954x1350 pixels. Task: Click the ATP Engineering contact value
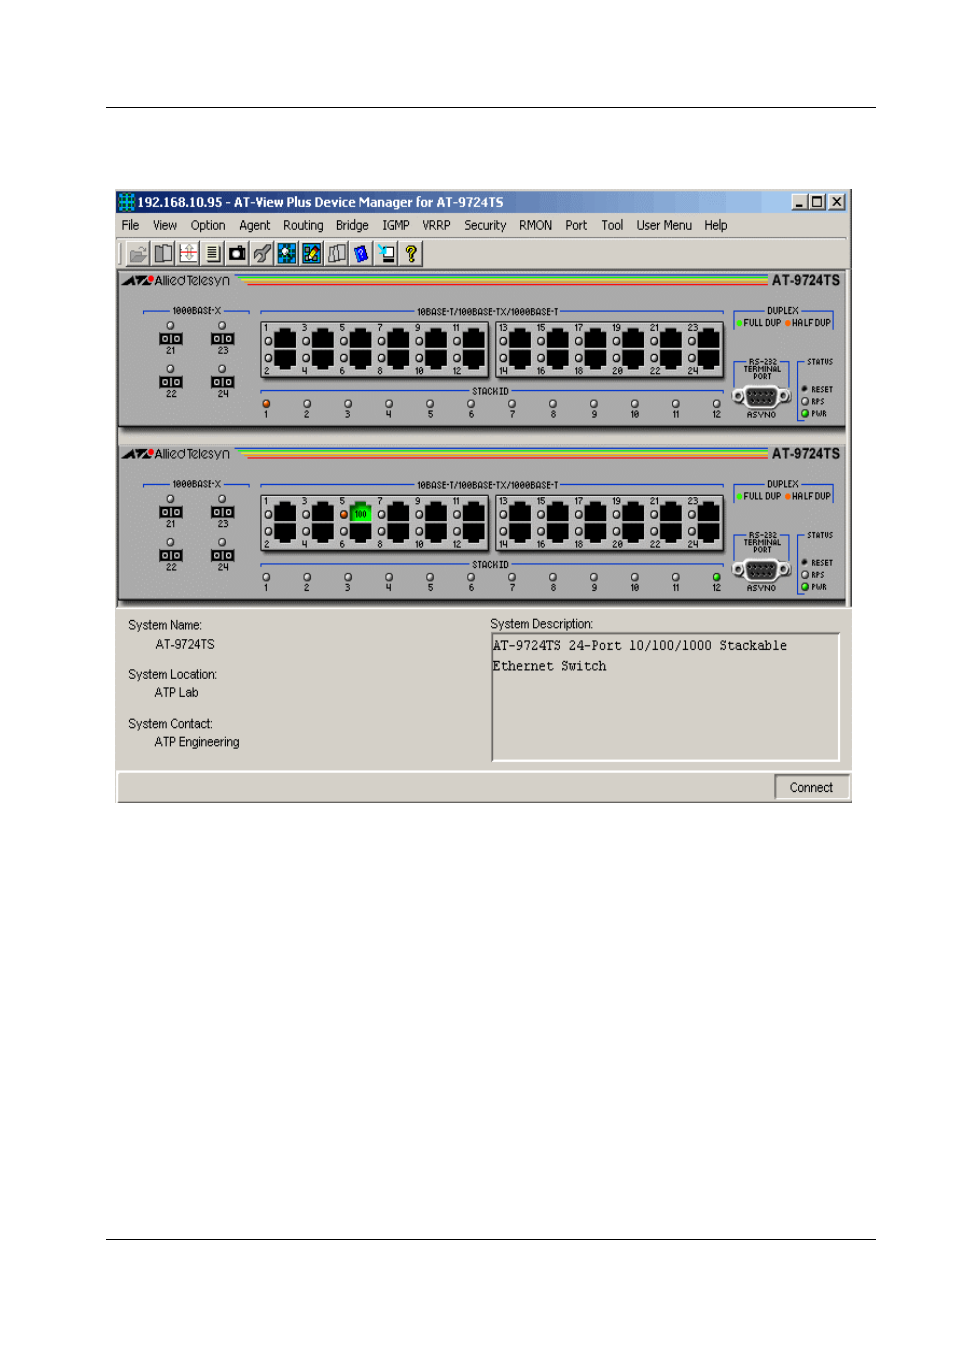(197, 742)
